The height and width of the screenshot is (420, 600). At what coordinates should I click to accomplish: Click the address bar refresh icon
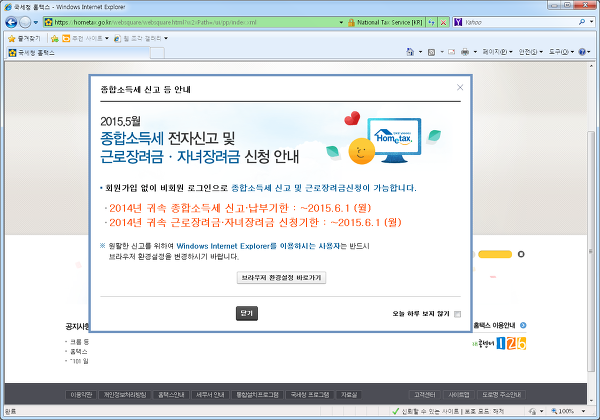tap(432, 22)
